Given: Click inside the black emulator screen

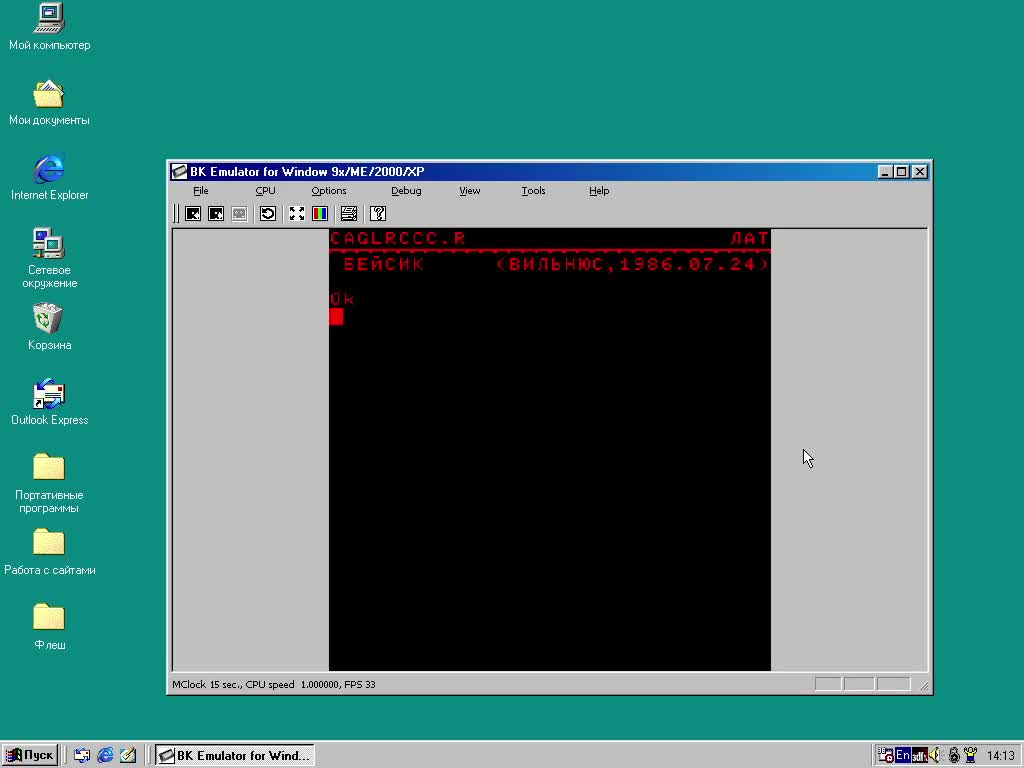Looking at the screenshot, I should click(x=550, y=480).
